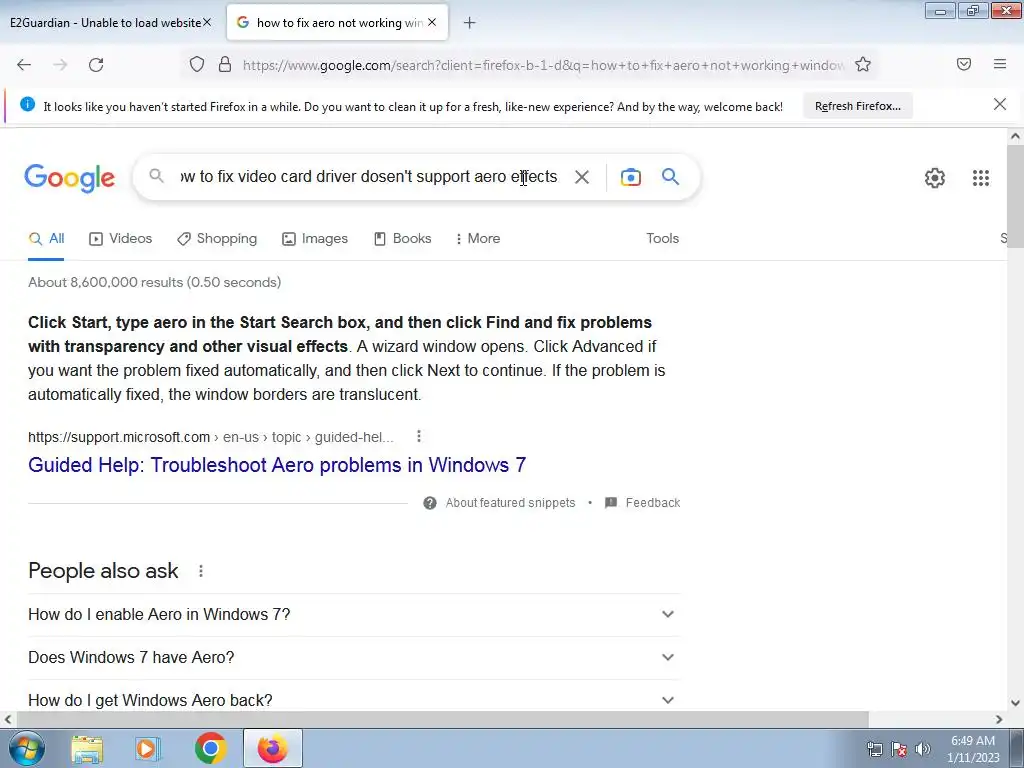Screen dimensions: 1024x768
Task: Open the Windows Start menu
Action: click(27, 748)
